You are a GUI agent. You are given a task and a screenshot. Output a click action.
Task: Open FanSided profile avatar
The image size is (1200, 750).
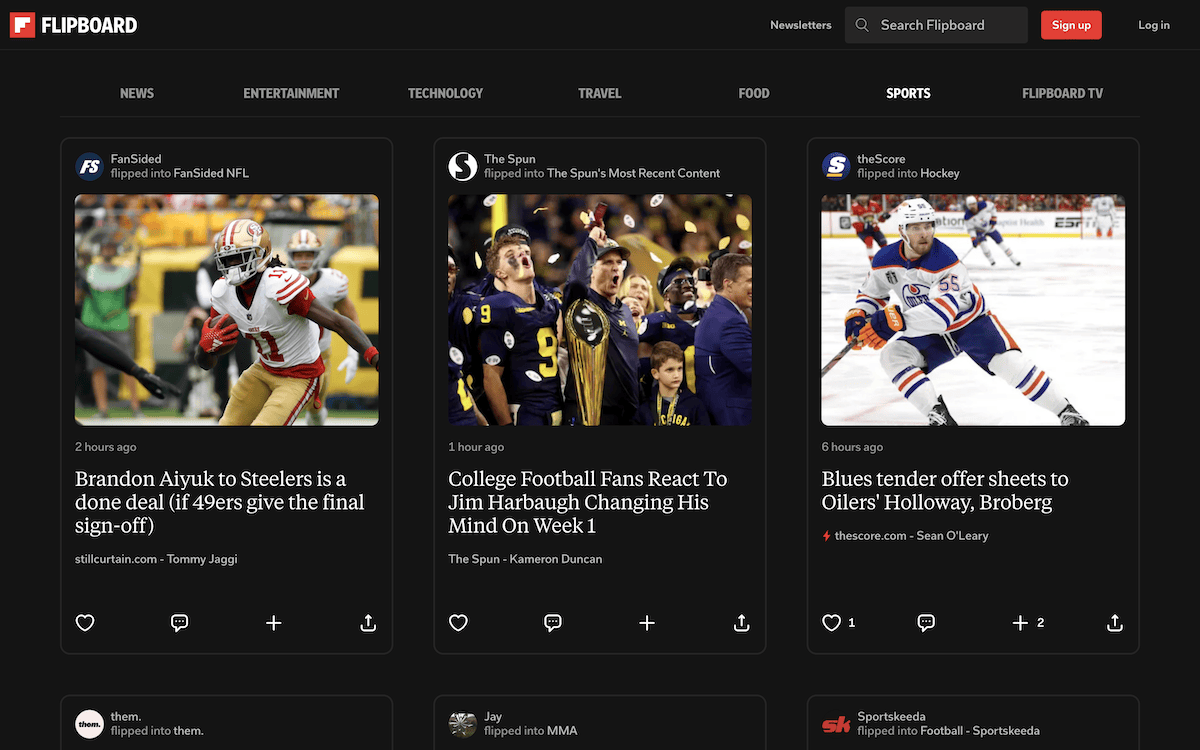(x=90, y=166)
